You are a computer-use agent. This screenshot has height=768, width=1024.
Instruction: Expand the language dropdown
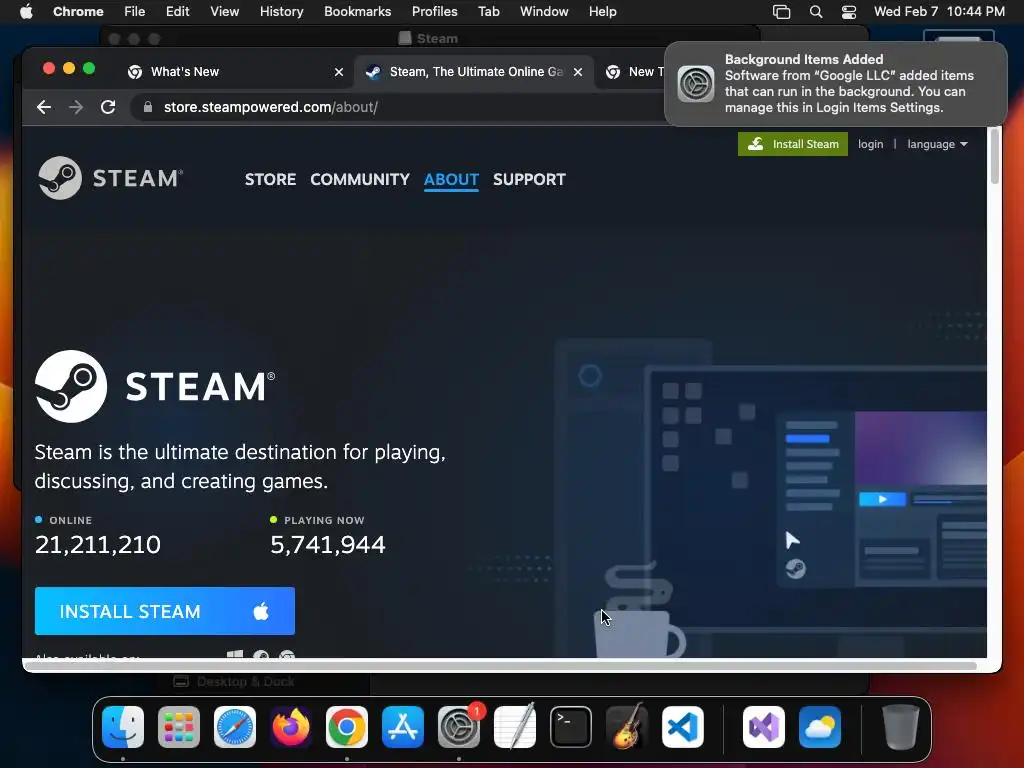pyautogui.click(x=937, y=144)
